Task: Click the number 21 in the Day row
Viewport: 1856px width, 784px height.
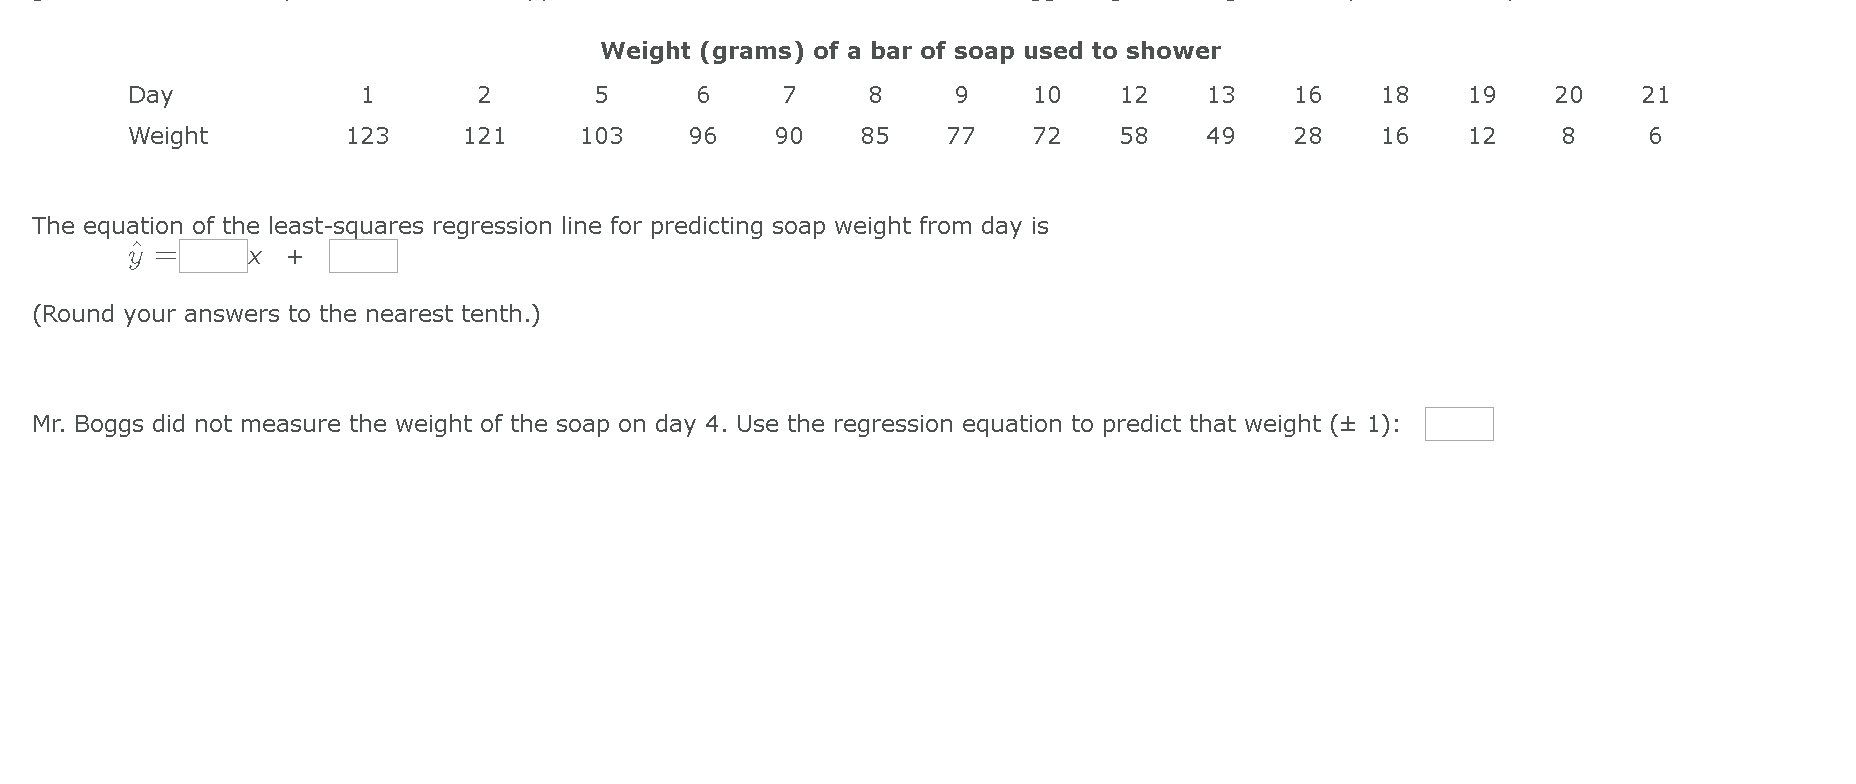Action: 1655,95
